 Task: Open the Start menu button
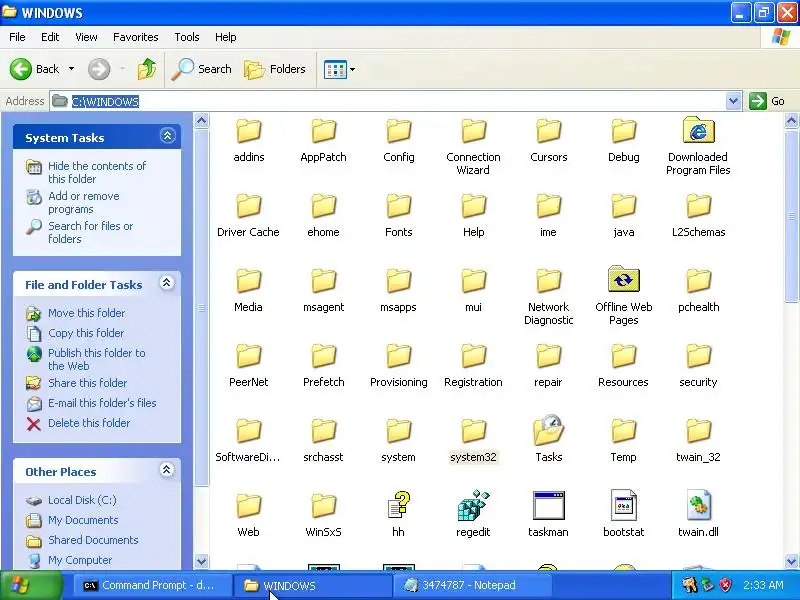(x=31, y=585)
